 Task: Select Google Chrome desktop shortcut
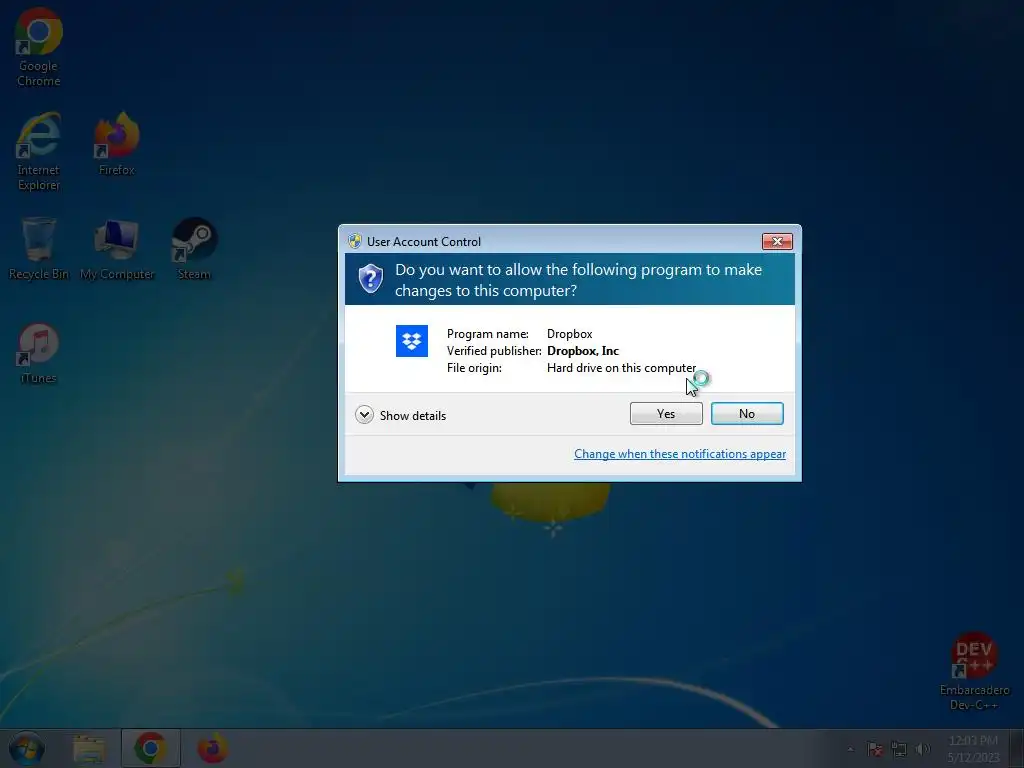tap(39, 47)
